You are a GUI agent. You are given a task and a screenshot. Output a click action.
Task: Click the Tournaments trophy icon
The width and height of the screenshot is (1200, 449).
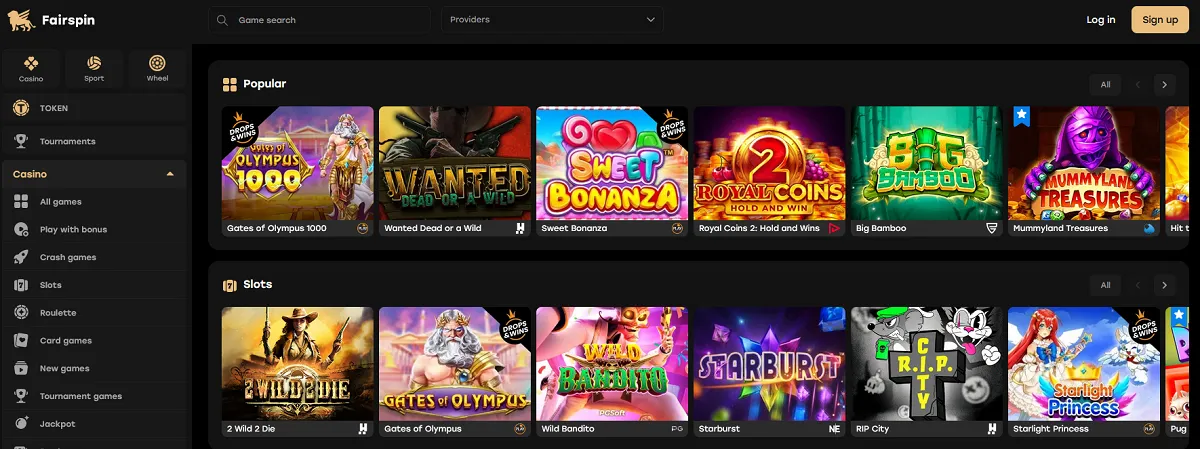(x=20, y=141)
